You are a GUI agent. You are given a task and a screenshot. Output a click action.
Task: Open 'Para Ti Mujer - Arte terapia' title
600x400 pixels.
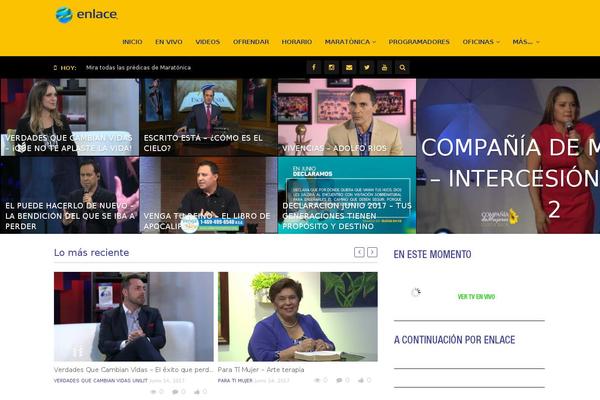click(x=261, y=370)
